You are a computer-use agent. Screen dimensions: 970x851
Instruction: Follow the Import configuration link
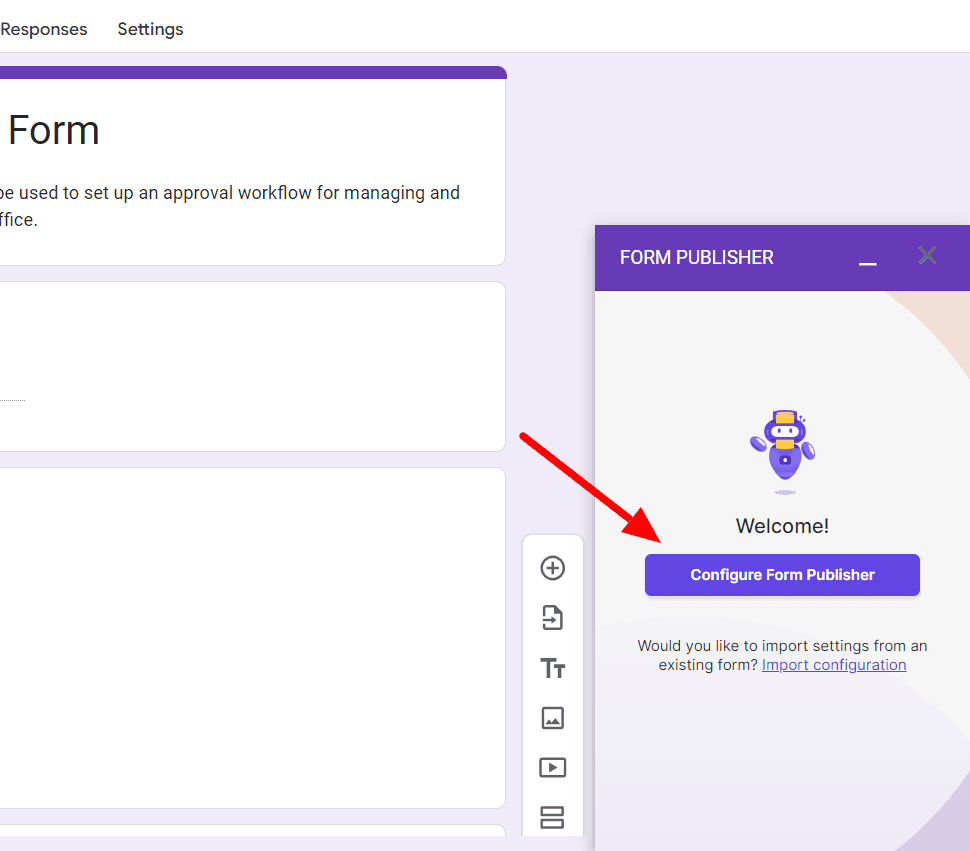pyautogui.click(x=834, y=665)
